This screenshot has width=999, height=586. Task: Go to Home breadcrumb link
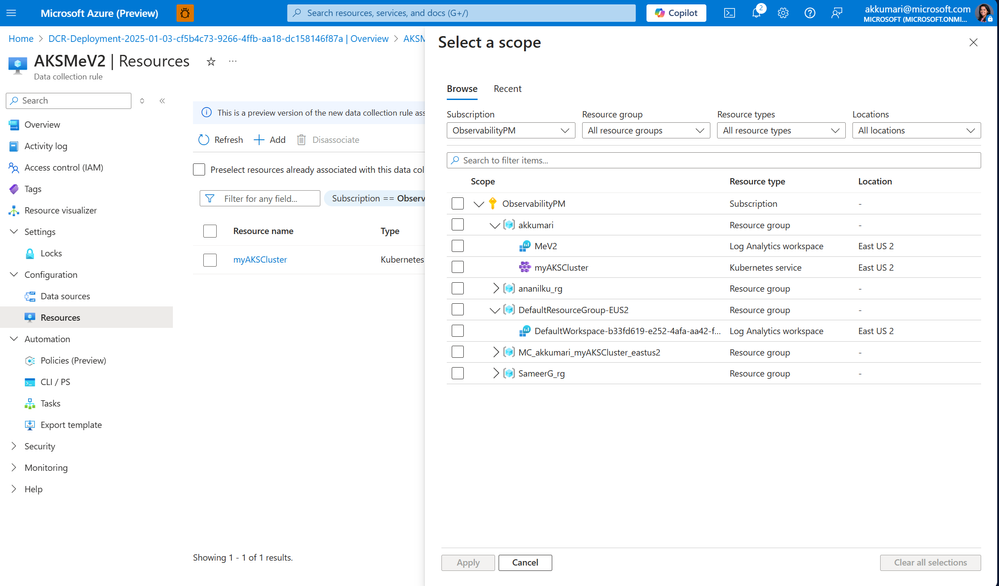point(21,39)
